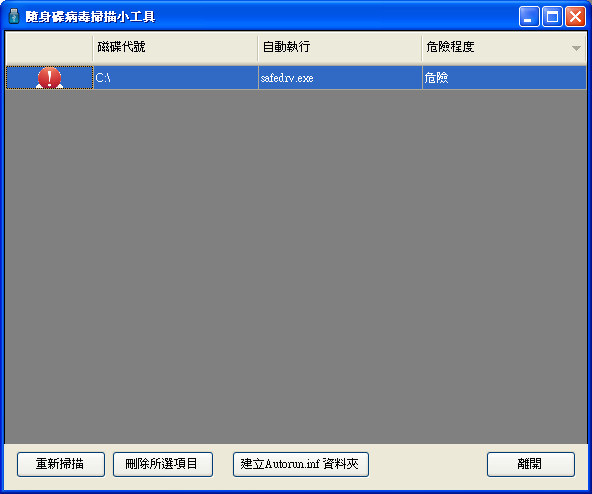
Task: Select the C:\ drive cell
Action: 176,78
